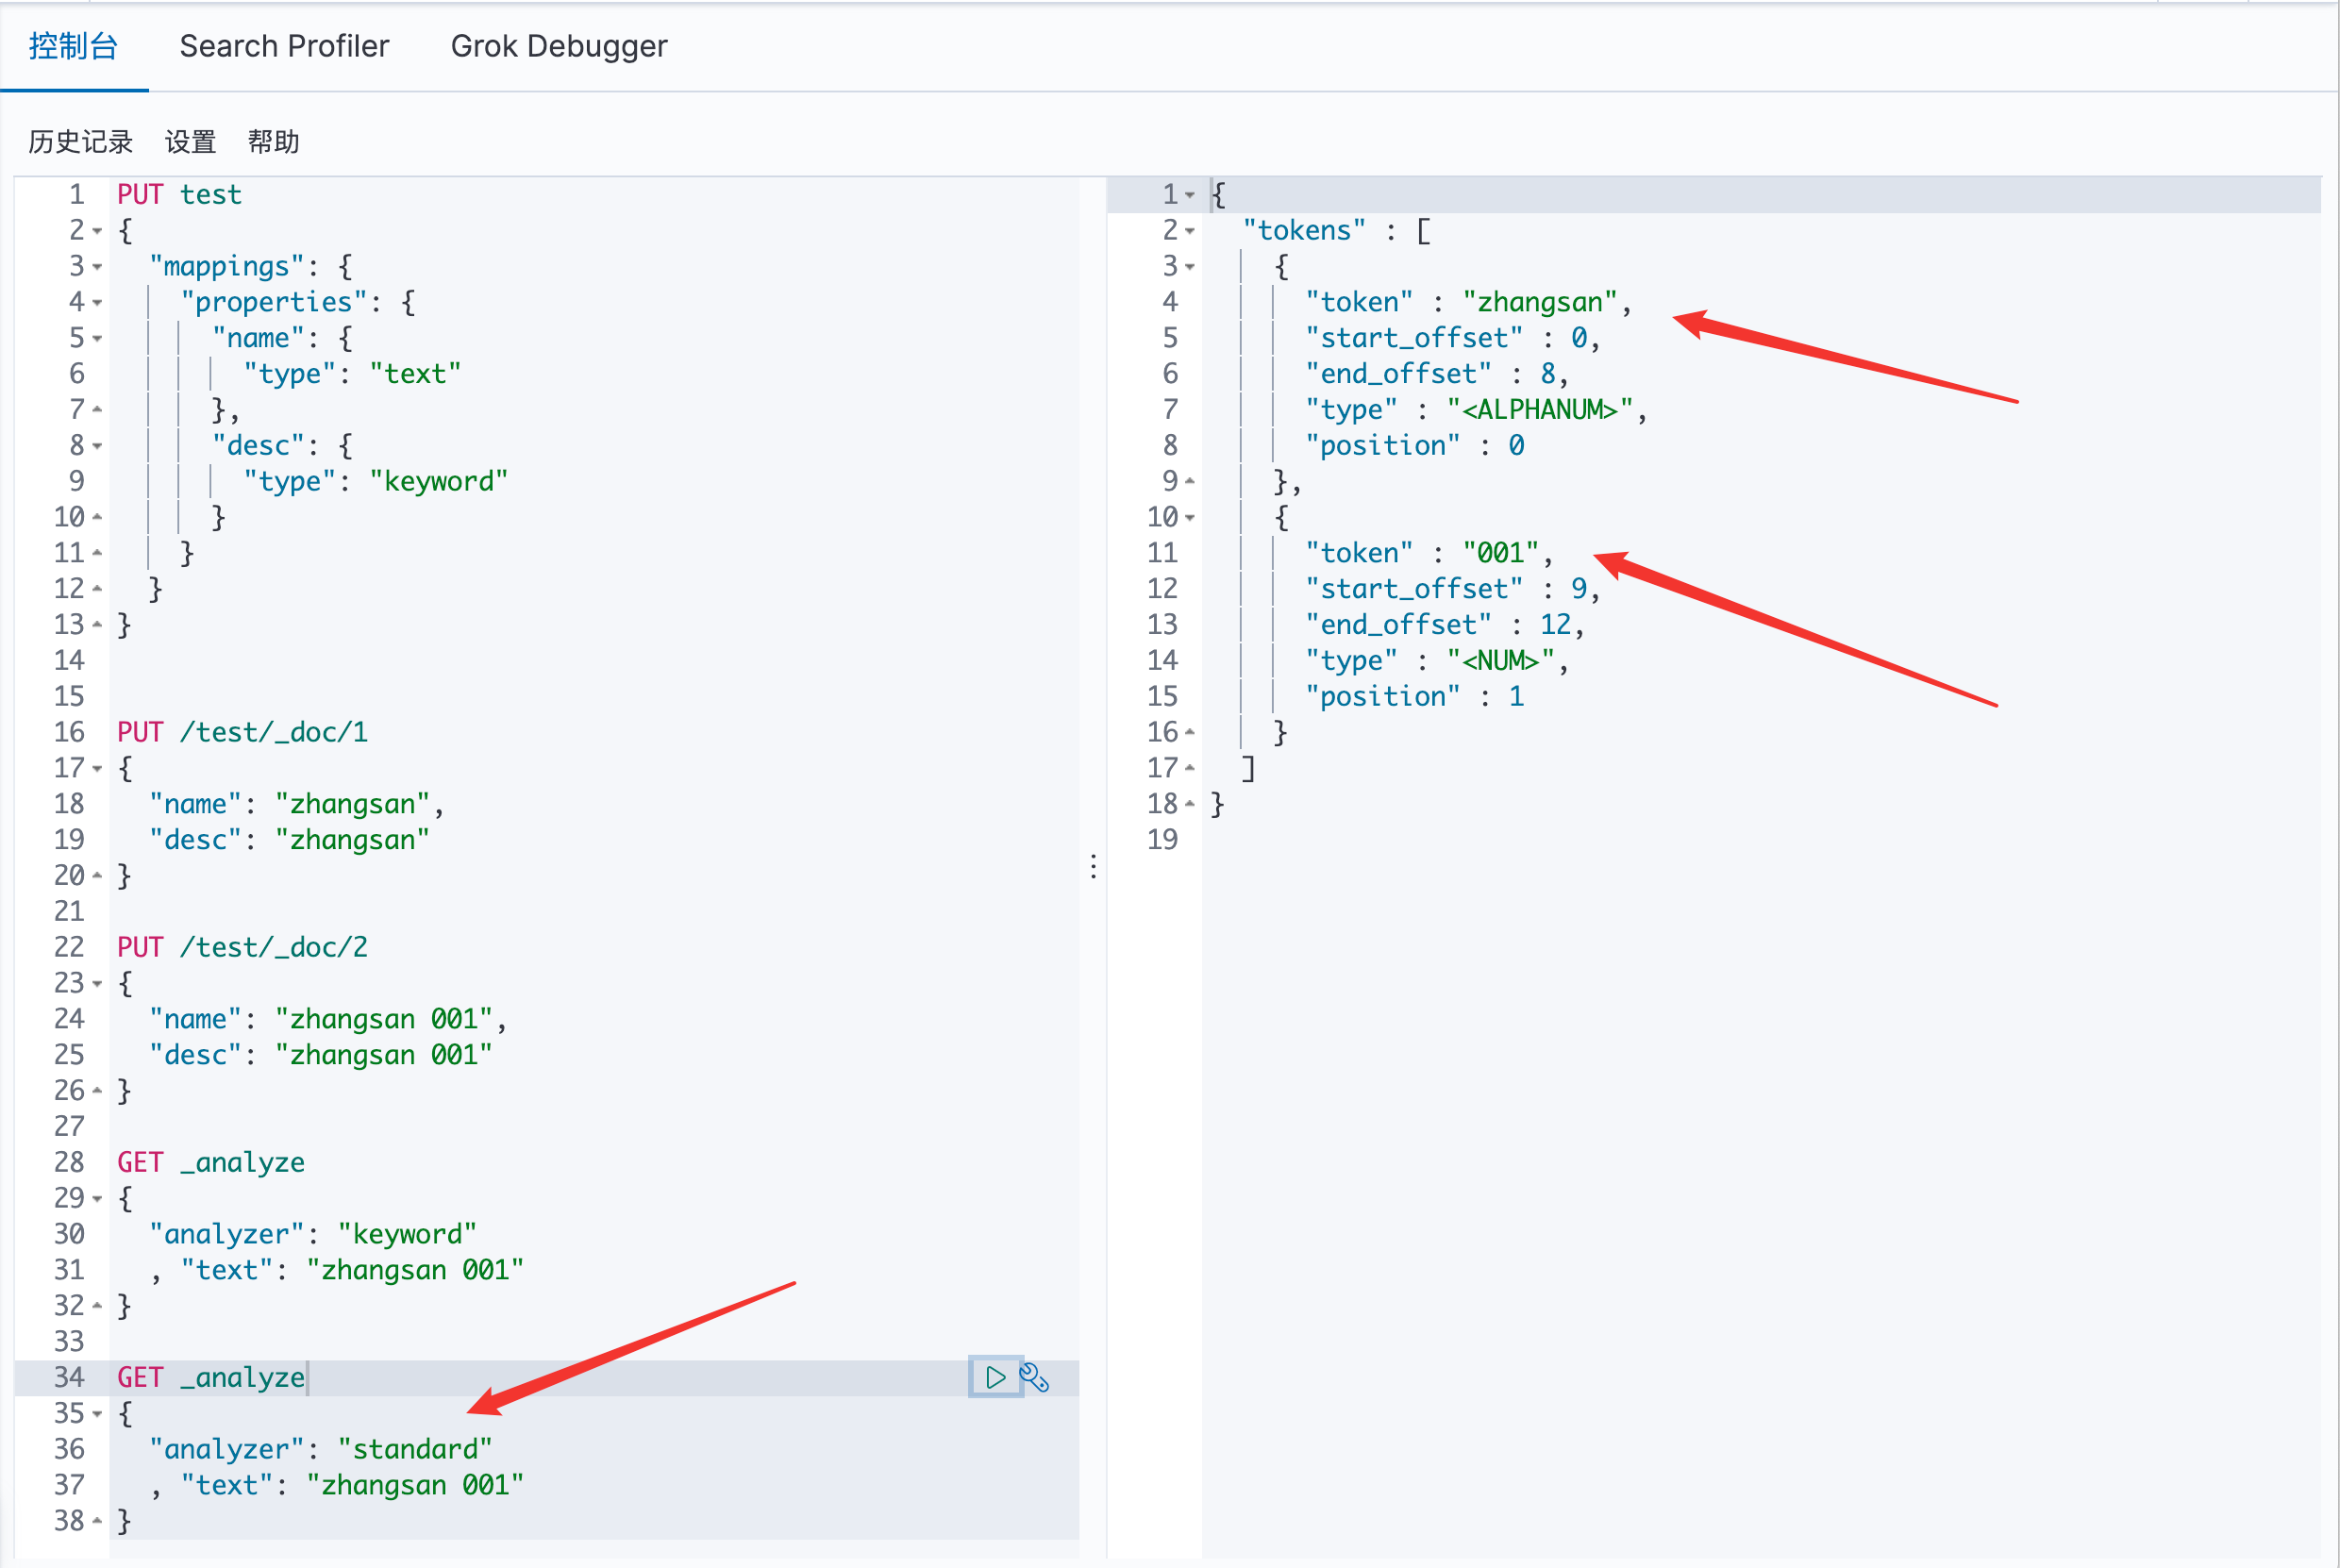
Task: Open the 帮助 help link
Action: pyautogui.click(x=273, y=142)
